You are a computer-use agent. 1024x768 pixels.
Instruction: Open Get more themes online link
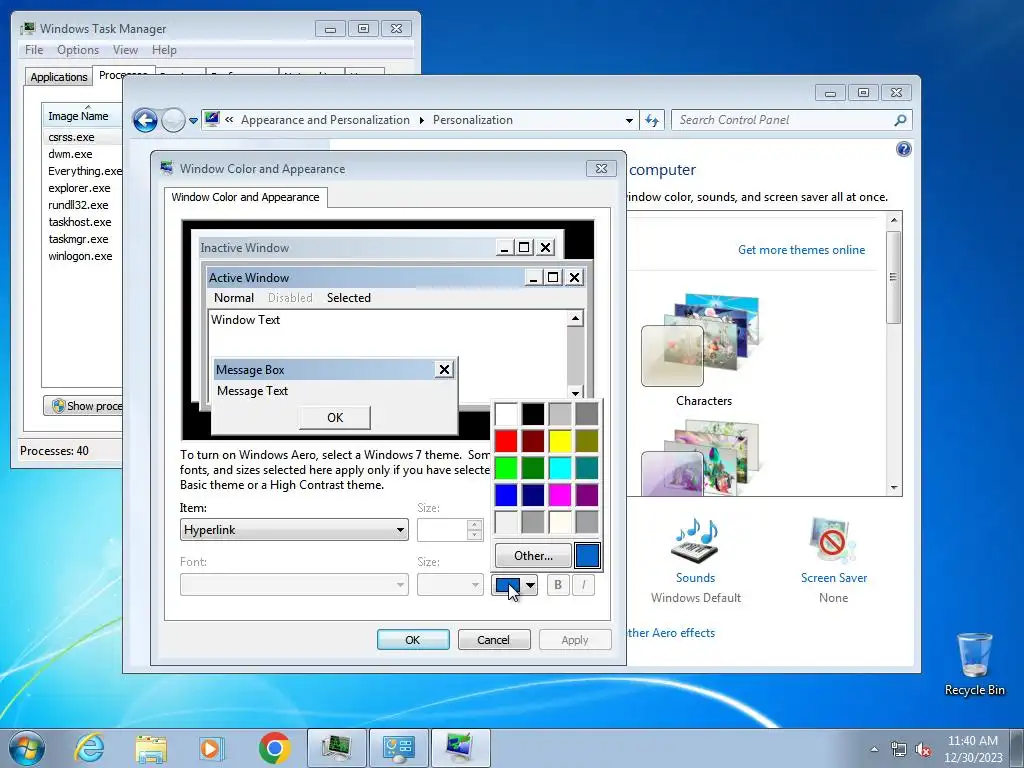point(801,249)
